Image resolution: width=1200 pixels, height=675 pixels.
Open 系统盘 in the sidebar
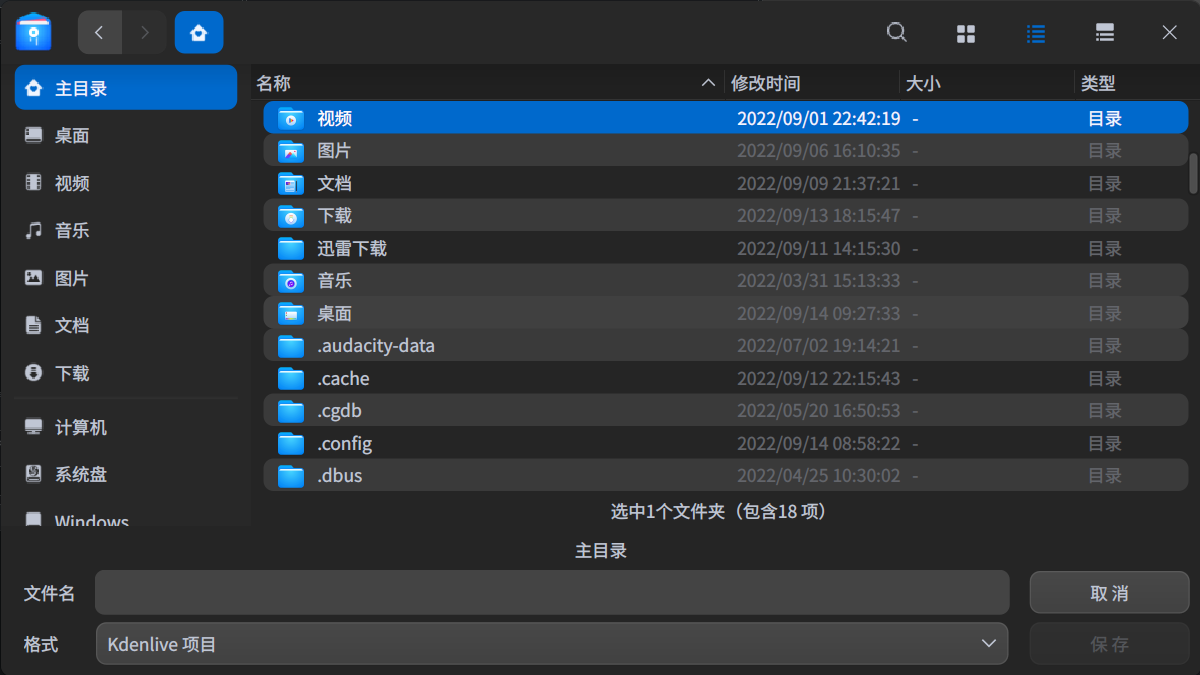[x=126, y=474]
